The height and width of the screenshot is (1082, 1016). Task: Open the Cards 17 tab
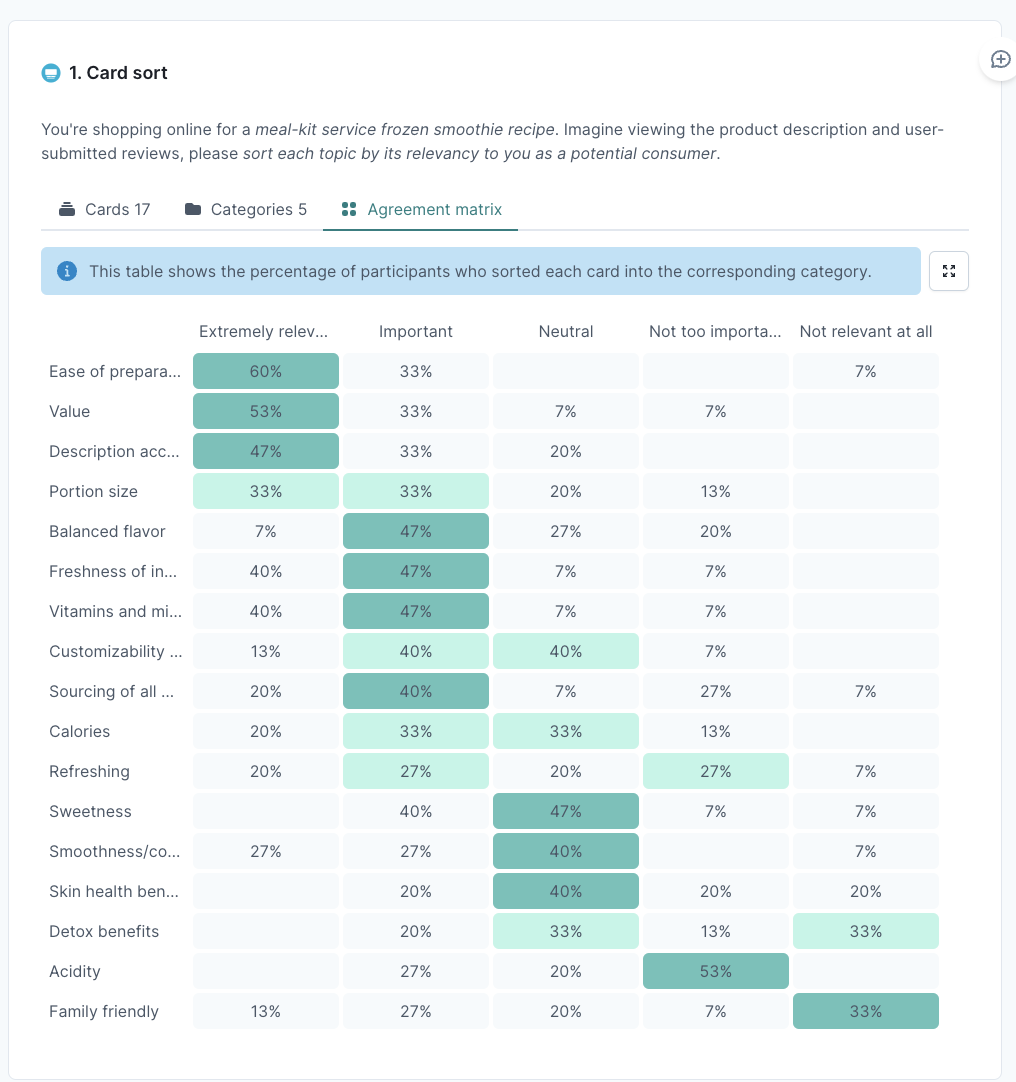(104, 209)
